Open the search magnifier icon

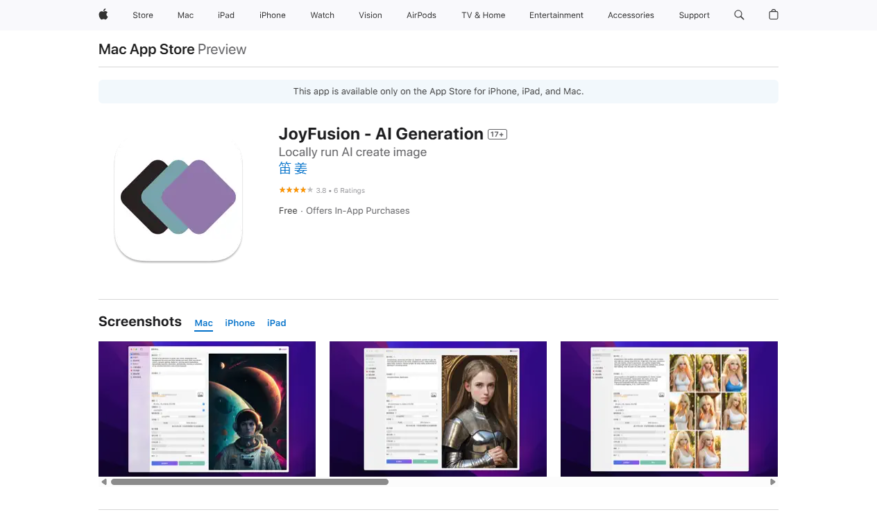coord(739,15)
